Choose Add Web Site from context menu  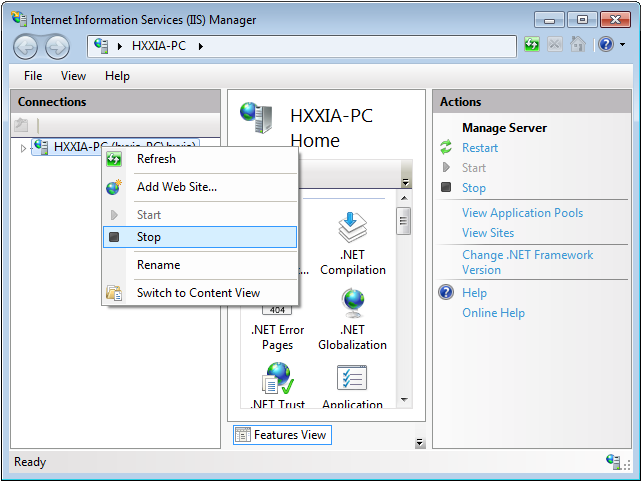176,187
